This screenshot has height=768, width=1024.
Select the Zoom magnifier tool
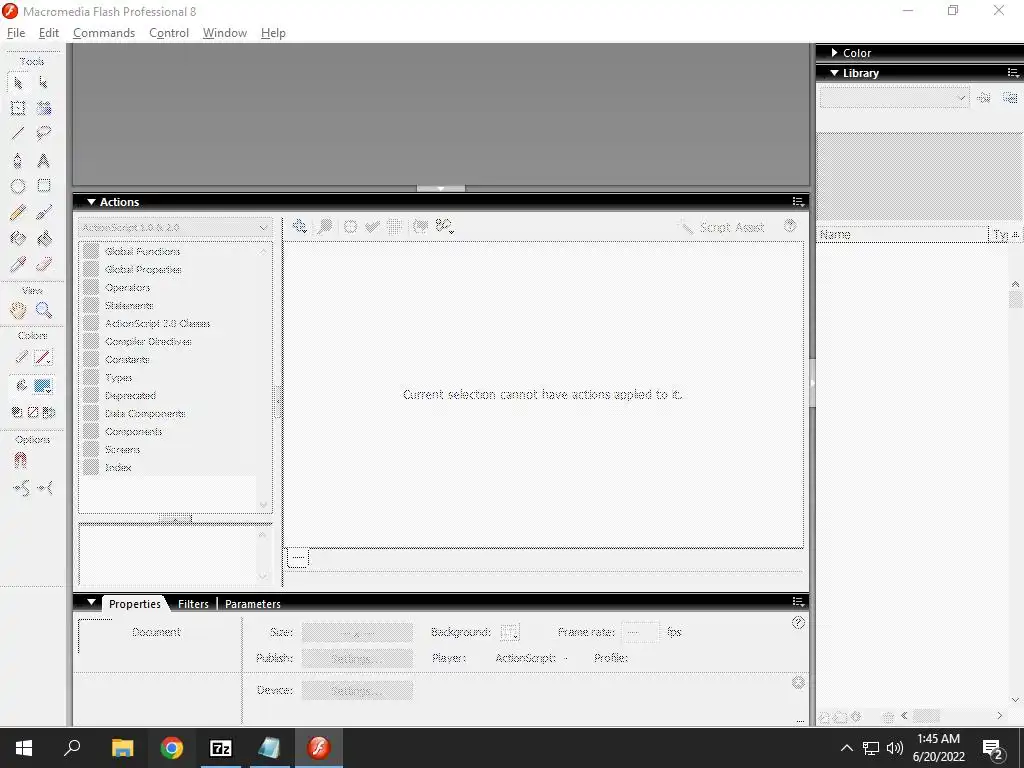pyautogui.click(x=43, y=310)
